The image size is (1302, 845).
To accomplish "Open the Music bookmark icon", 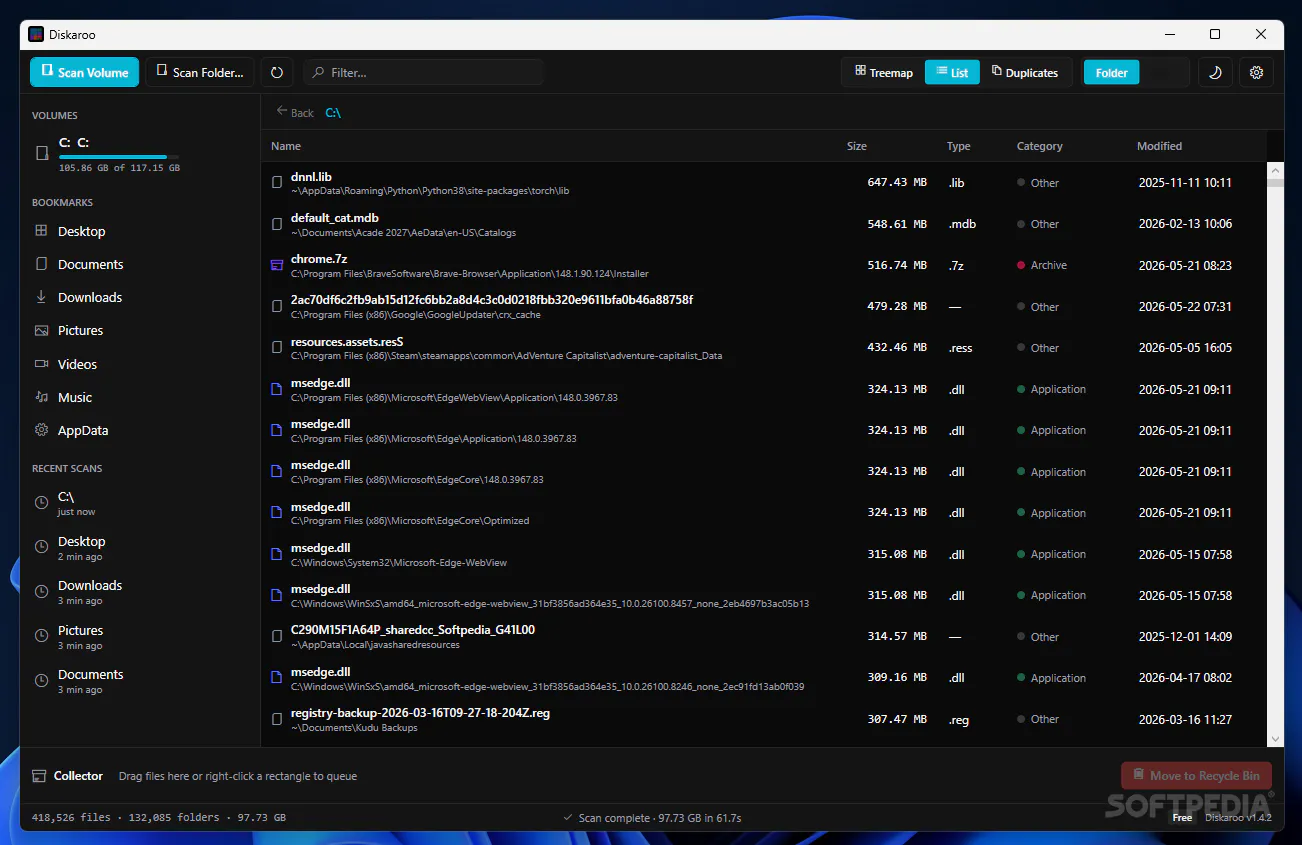I will 41,397.
